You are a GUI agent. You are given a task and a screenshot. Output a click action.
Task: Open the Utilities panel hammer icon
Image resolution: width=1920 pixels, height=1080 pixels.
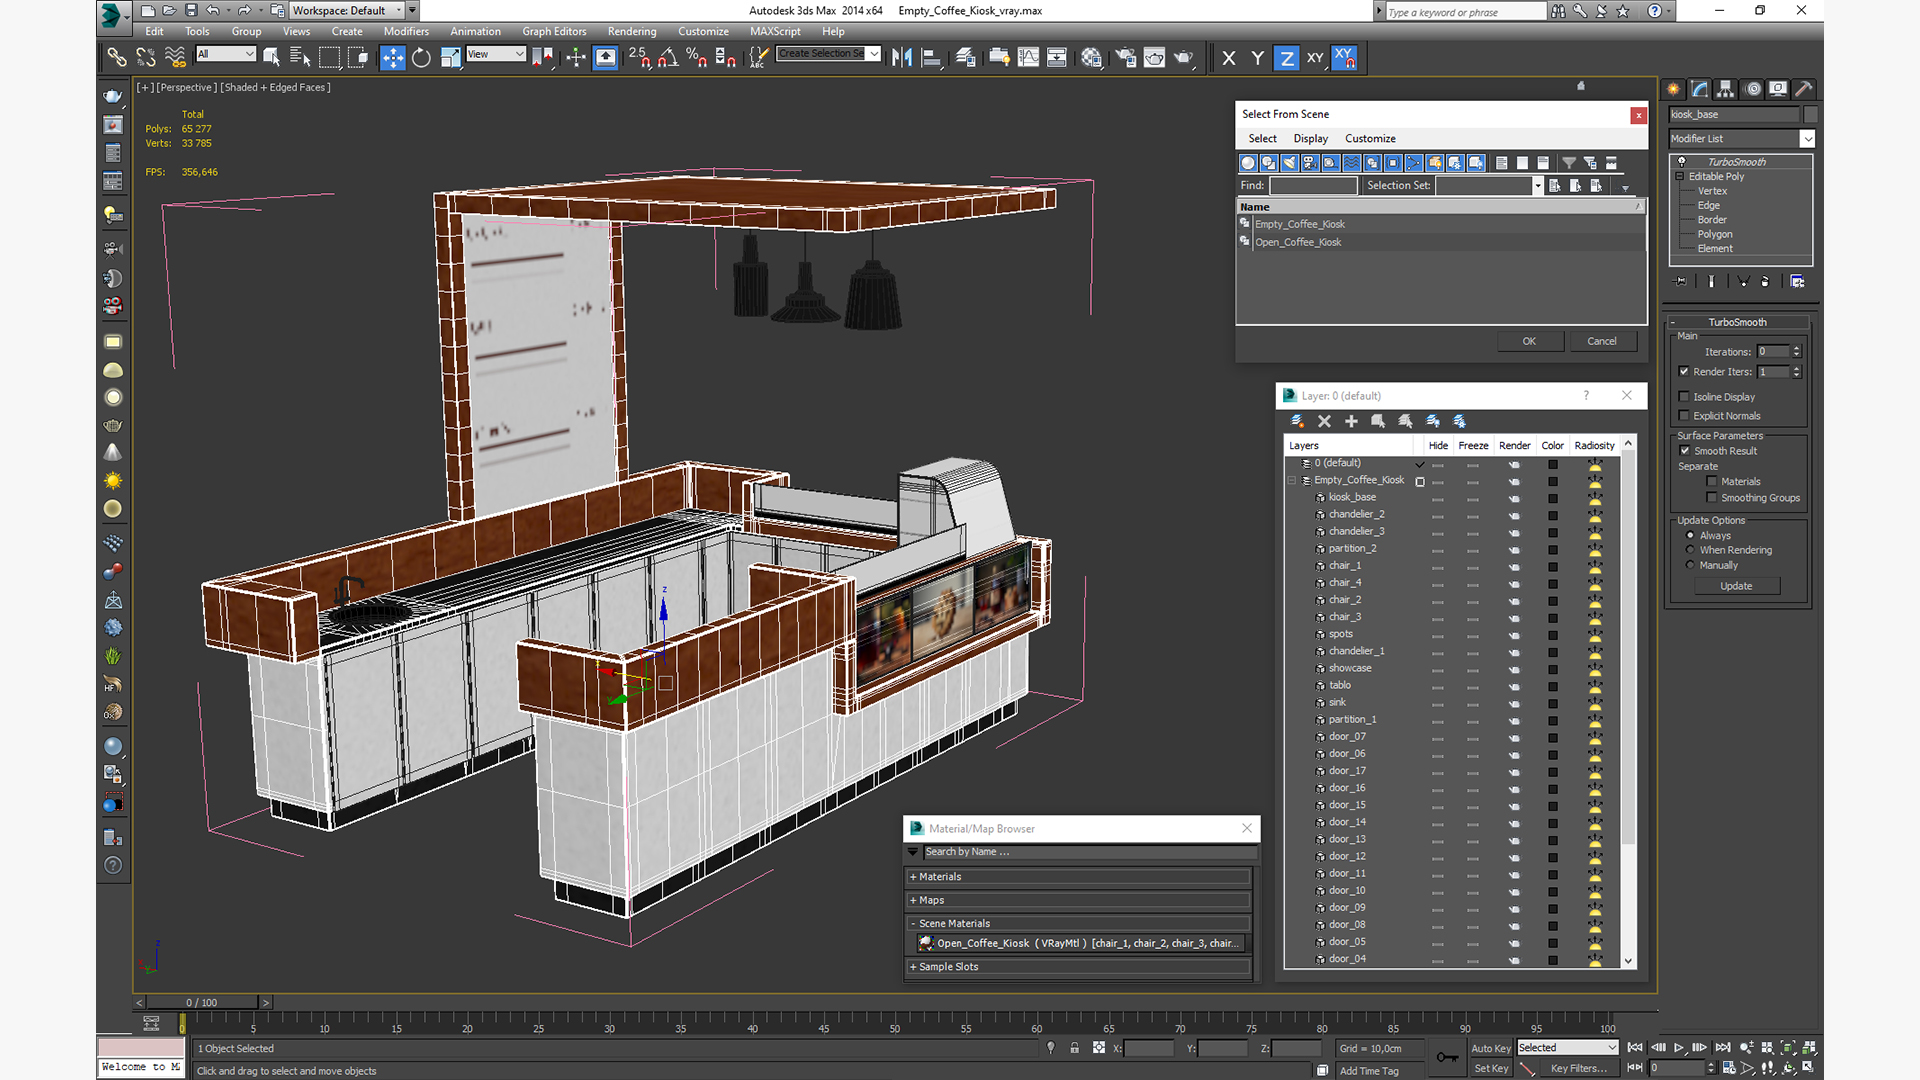1804,89
